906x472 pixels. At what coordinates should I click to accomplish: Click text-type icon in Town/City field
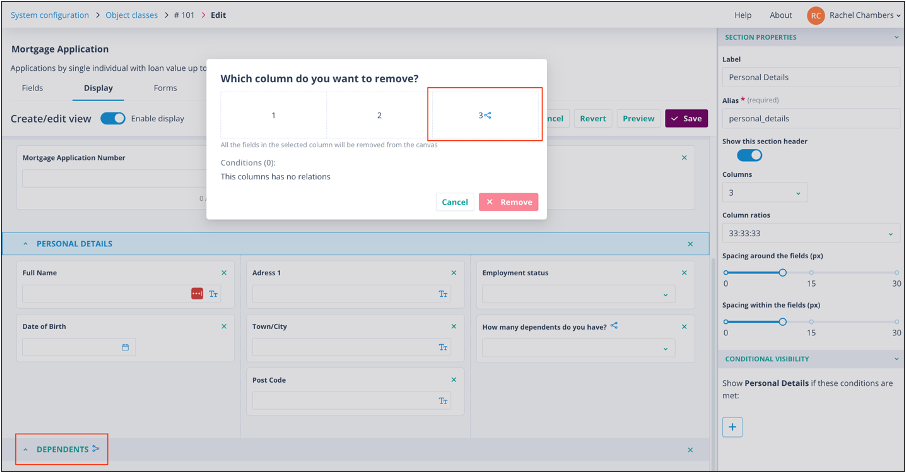[443, 347]
